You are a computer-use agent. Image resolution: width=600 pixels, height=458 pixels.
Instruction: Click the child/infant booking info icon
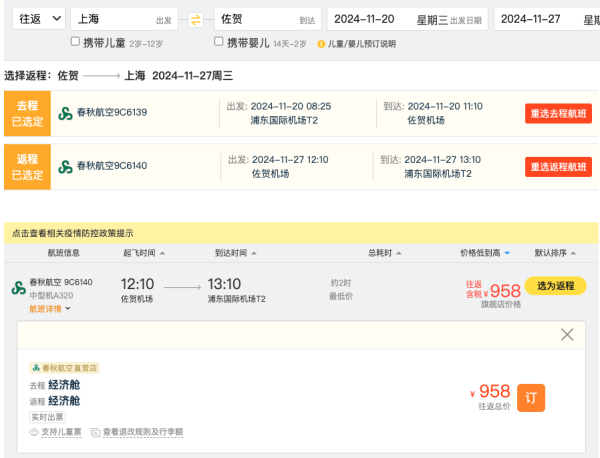click(321, 44)
